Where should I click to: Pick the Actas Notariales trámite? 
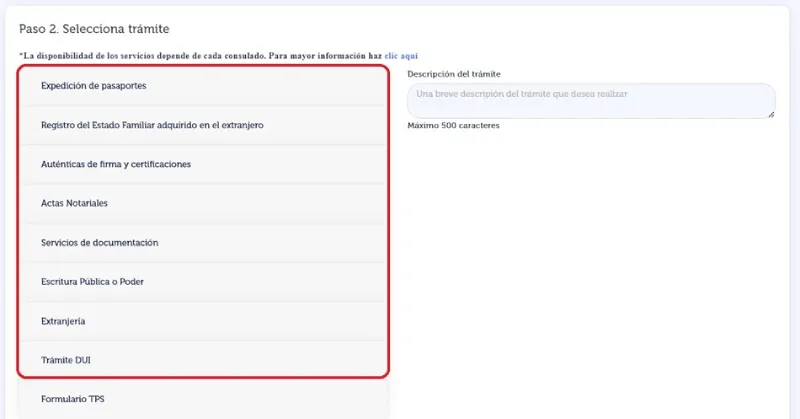[203, 203]
